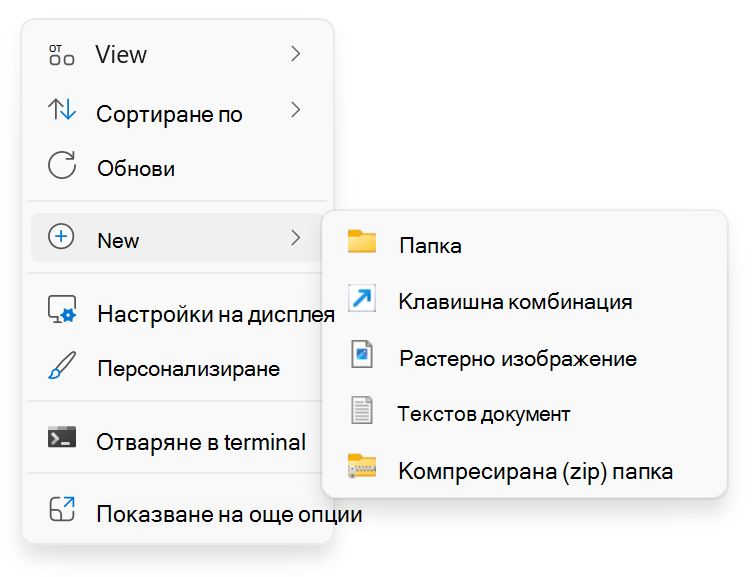Click the bitmap image file icon

[362, 354]
